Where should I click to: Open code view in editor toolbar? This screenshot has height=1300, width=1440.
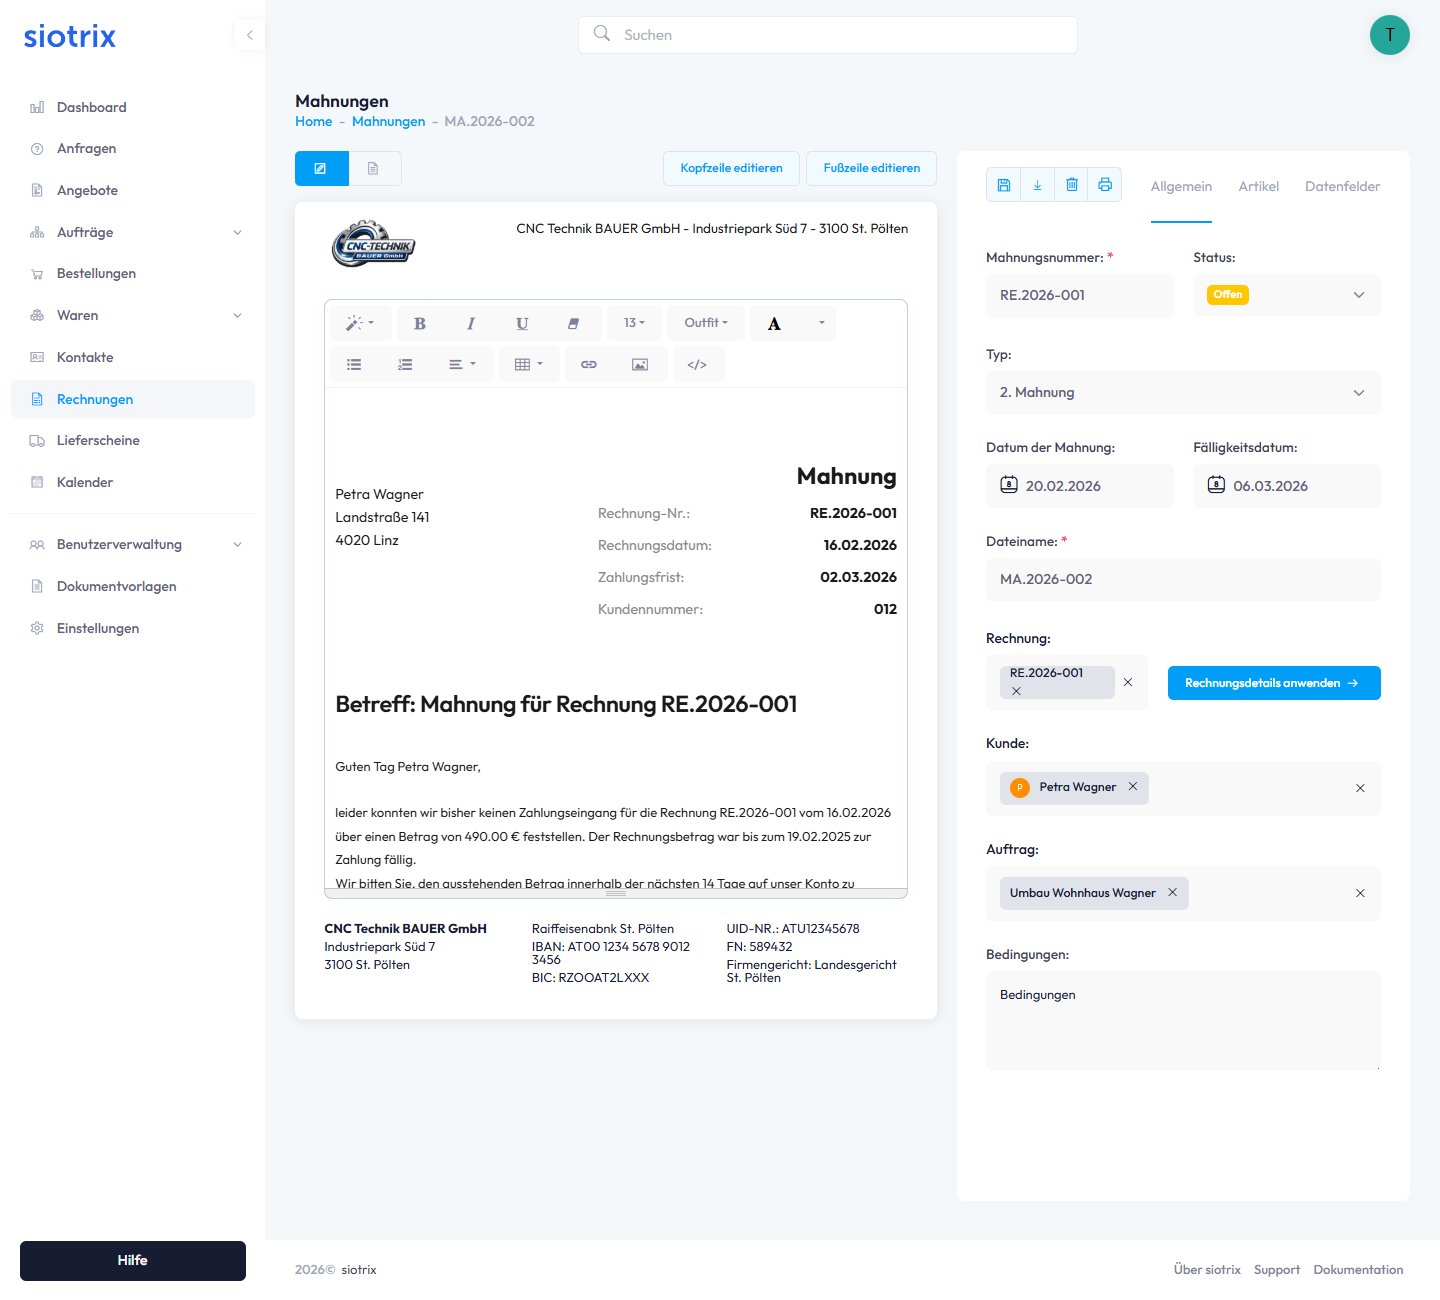point(697,365)
